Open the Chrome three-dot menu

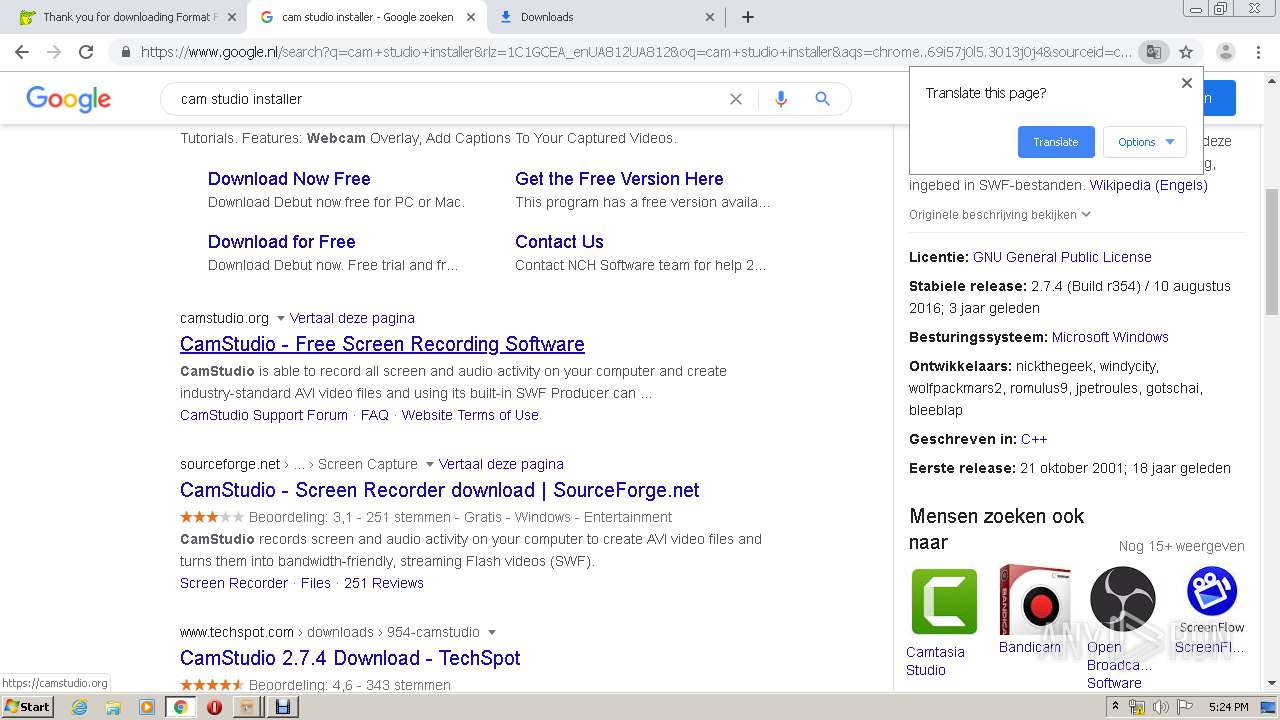1258,52
